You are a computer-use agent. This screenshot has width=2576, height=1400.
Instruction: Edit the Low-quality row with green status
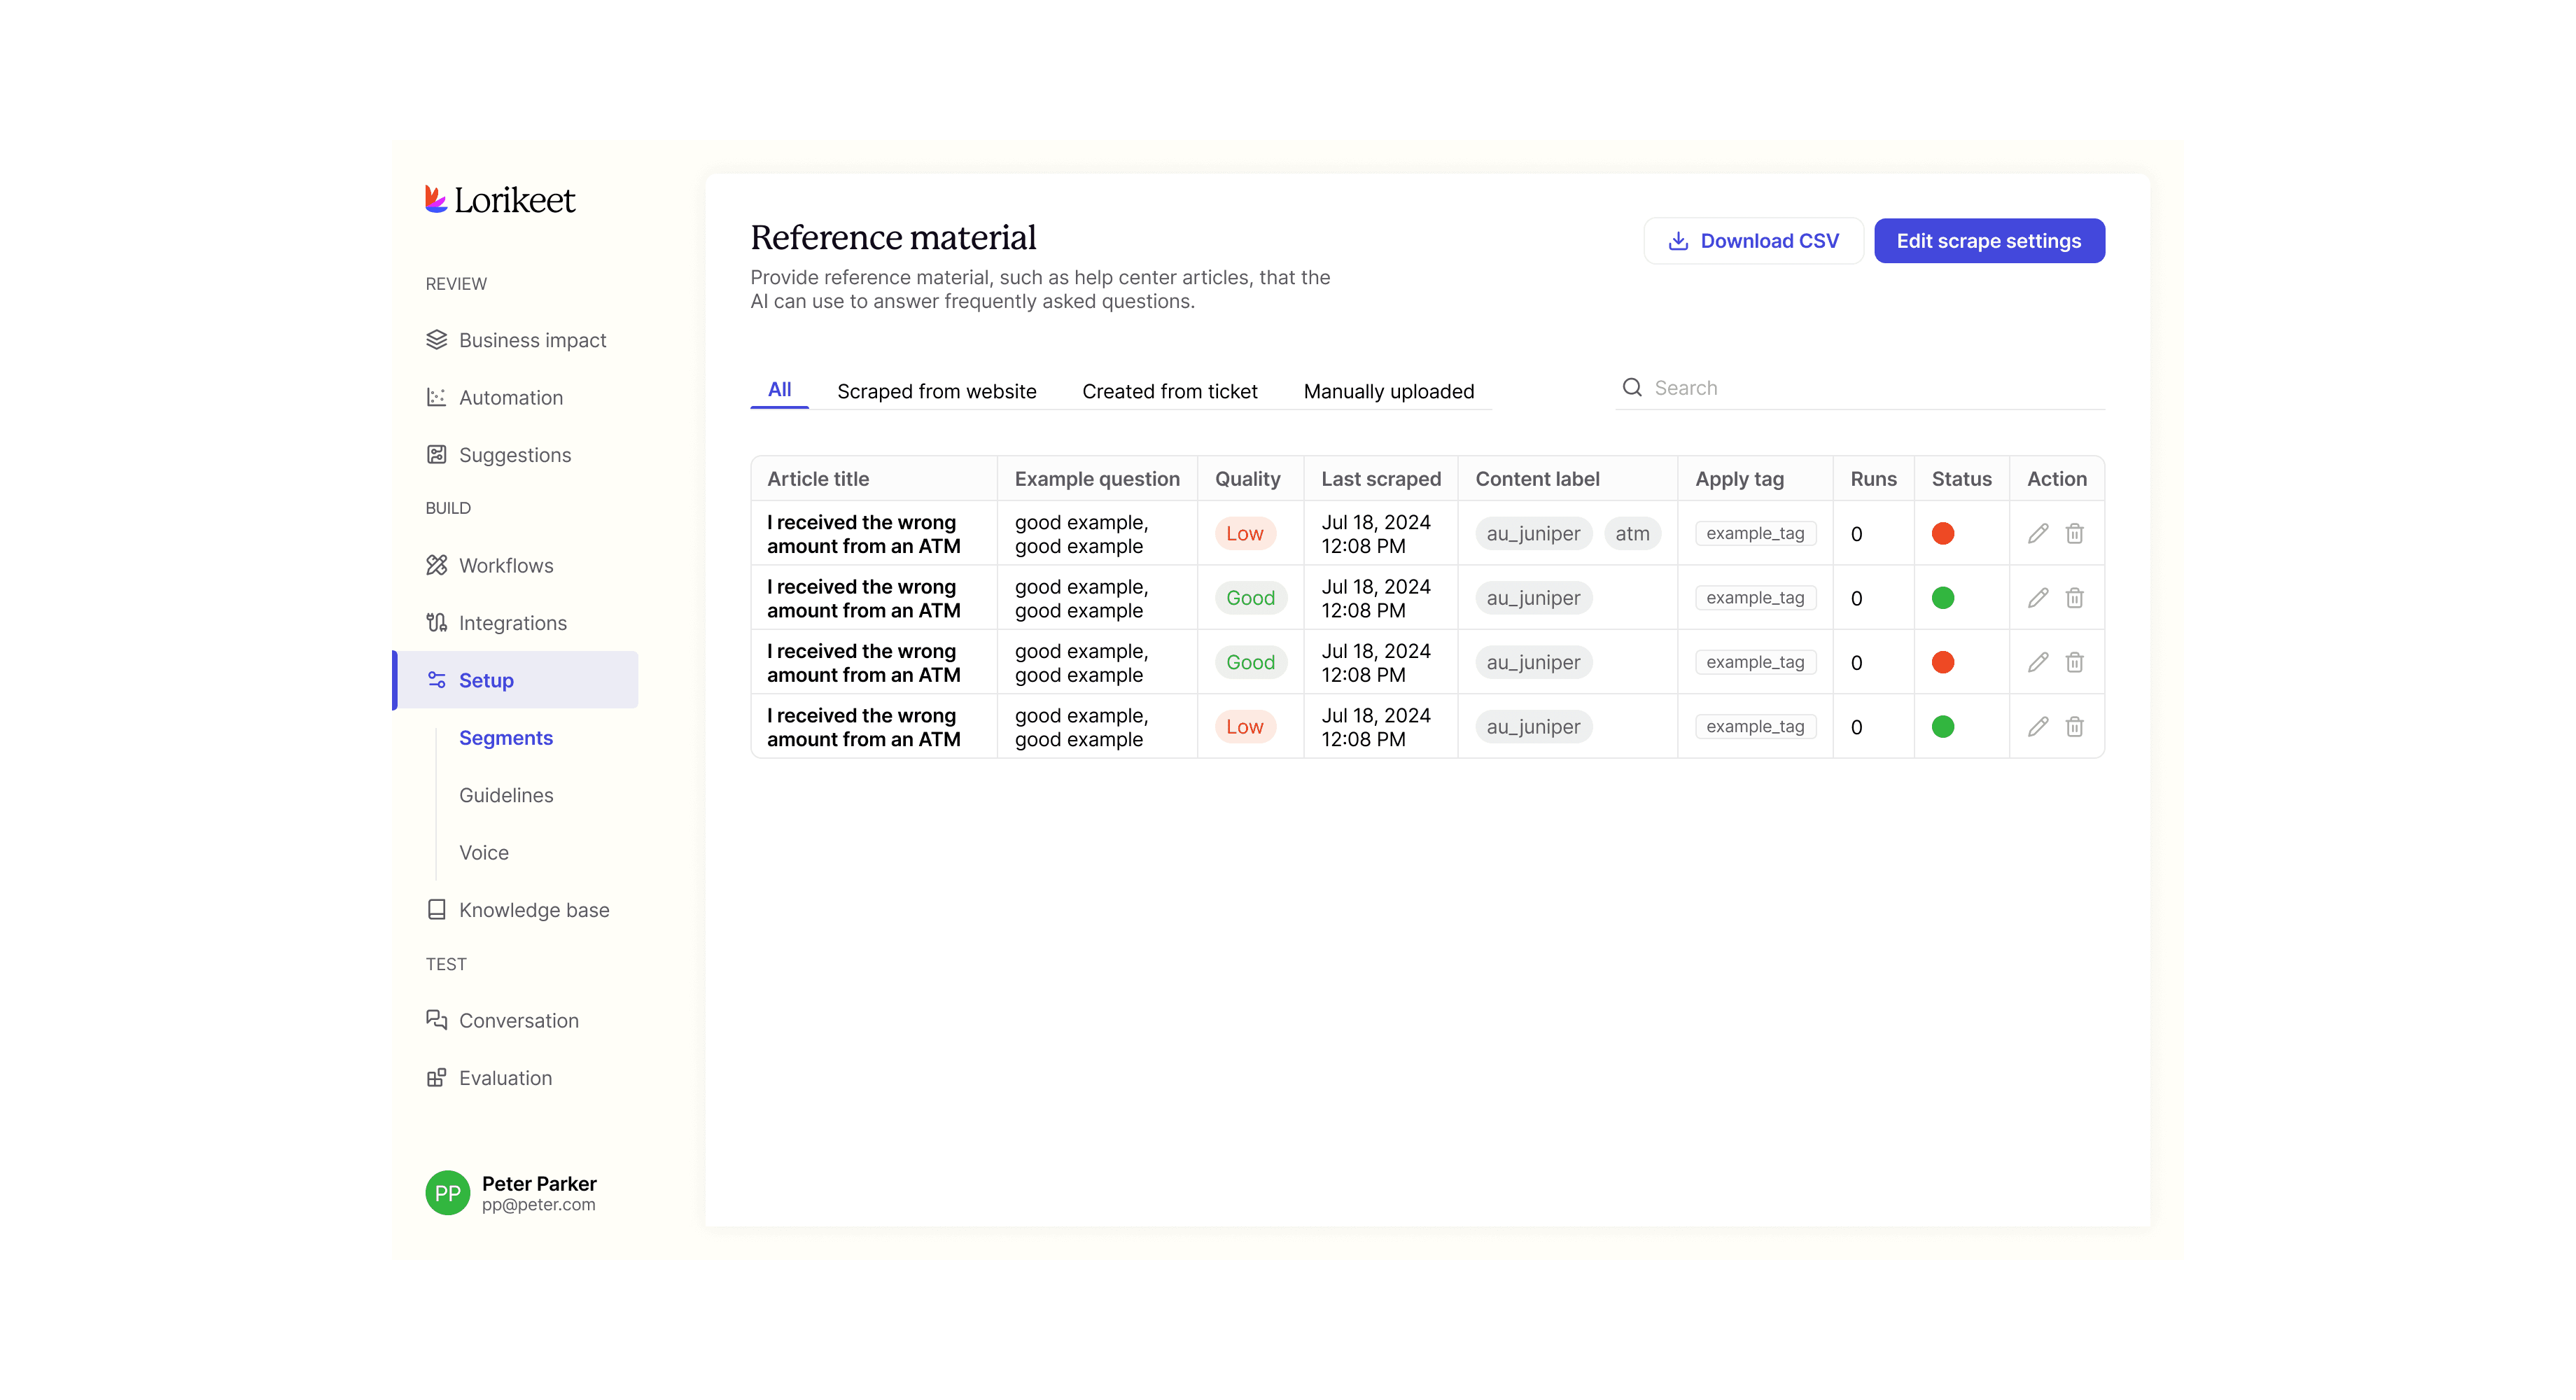tap(2038, 727)
